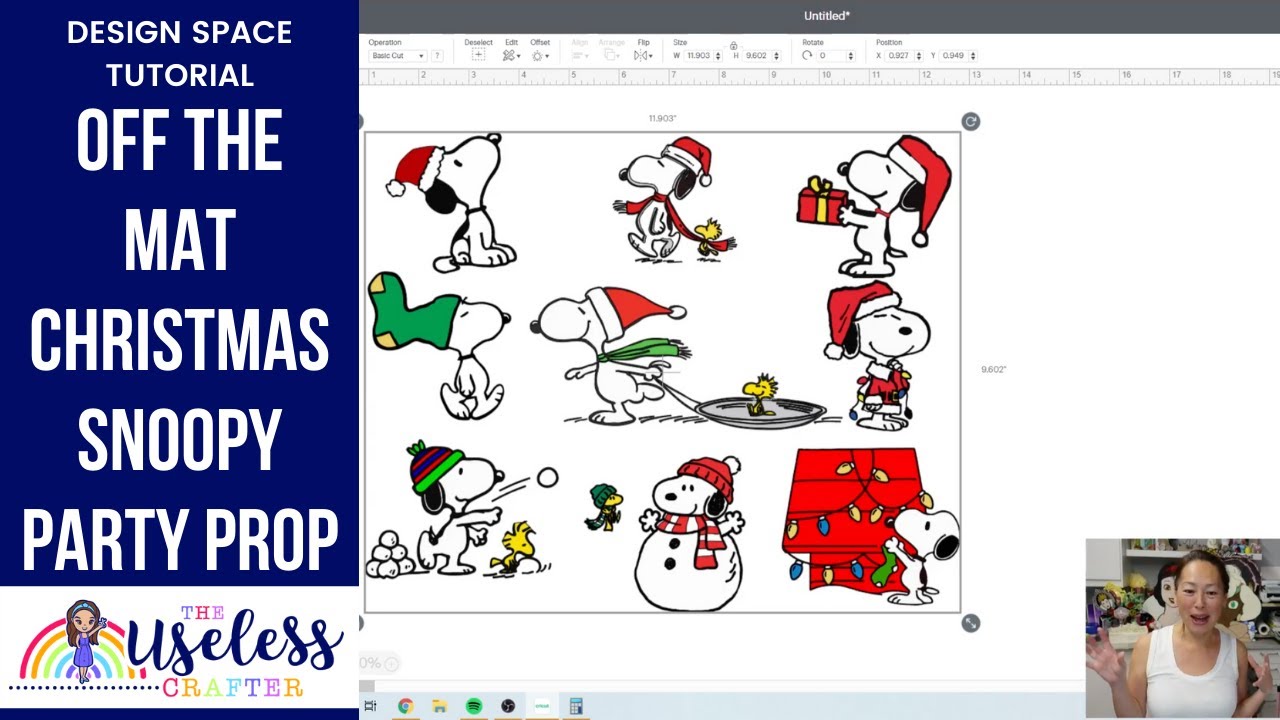The image size is (1280, 720).
Task: Click the zoom in plus button
Action: point(390,663)
